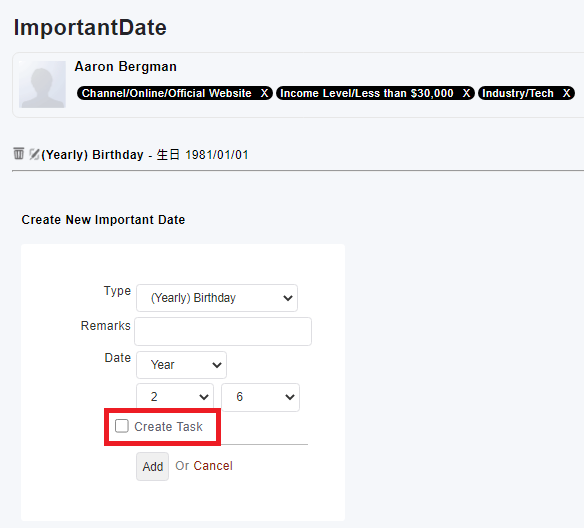Screen dimensions: 584x528
Task: Select the Channel/Online/Official Website tag label
Action: click(166, 93)
